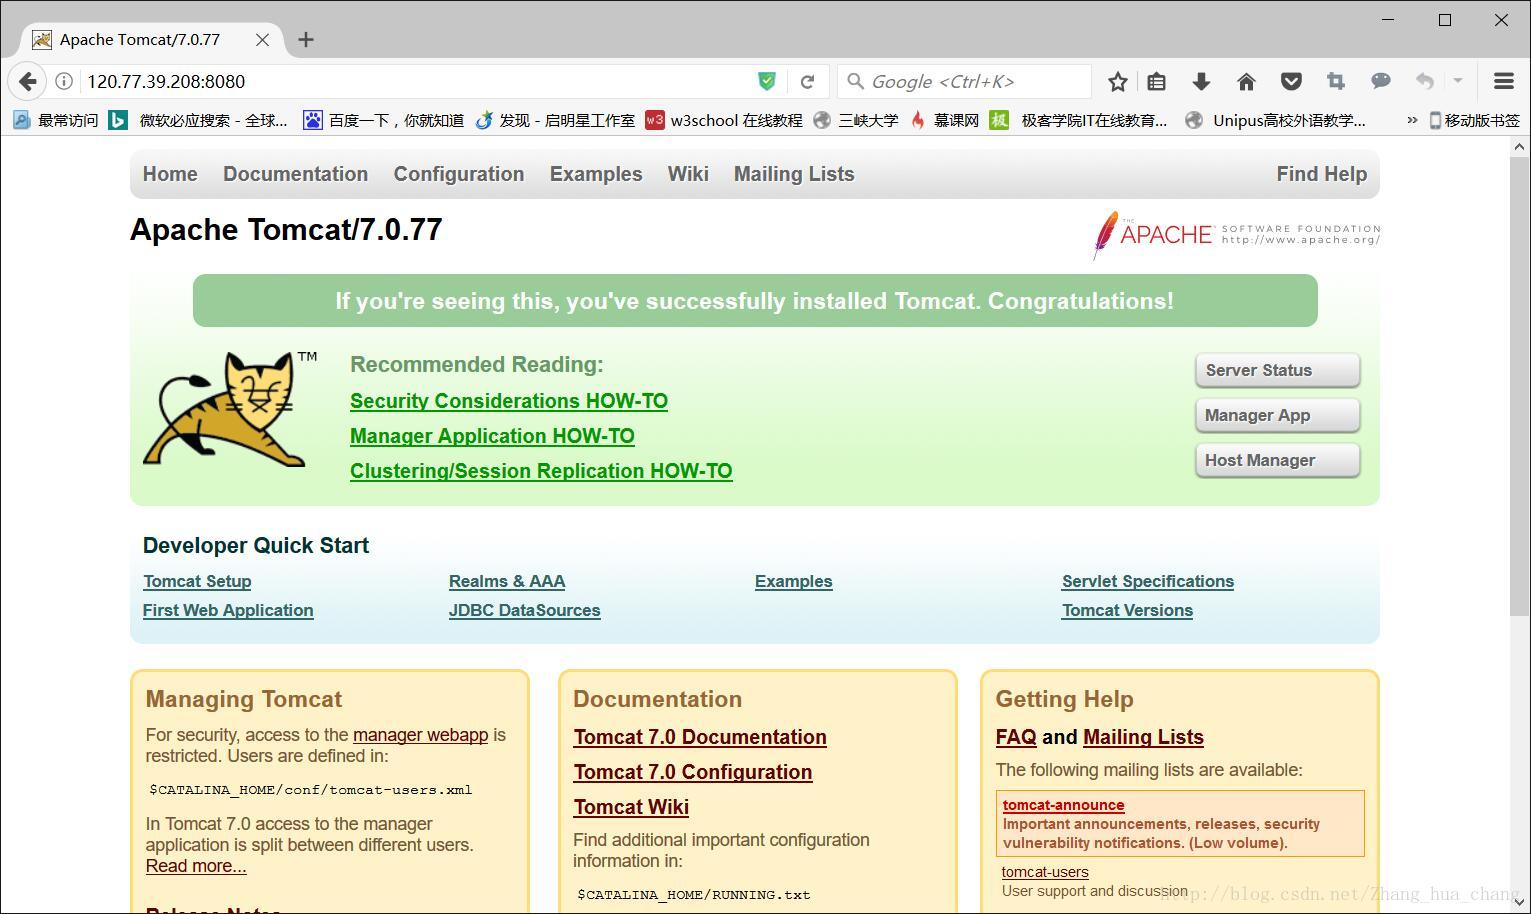Viewport: 1531px width, 914px height.
Task: Open the hamburger browser menu
Action: click(1503, 81)
